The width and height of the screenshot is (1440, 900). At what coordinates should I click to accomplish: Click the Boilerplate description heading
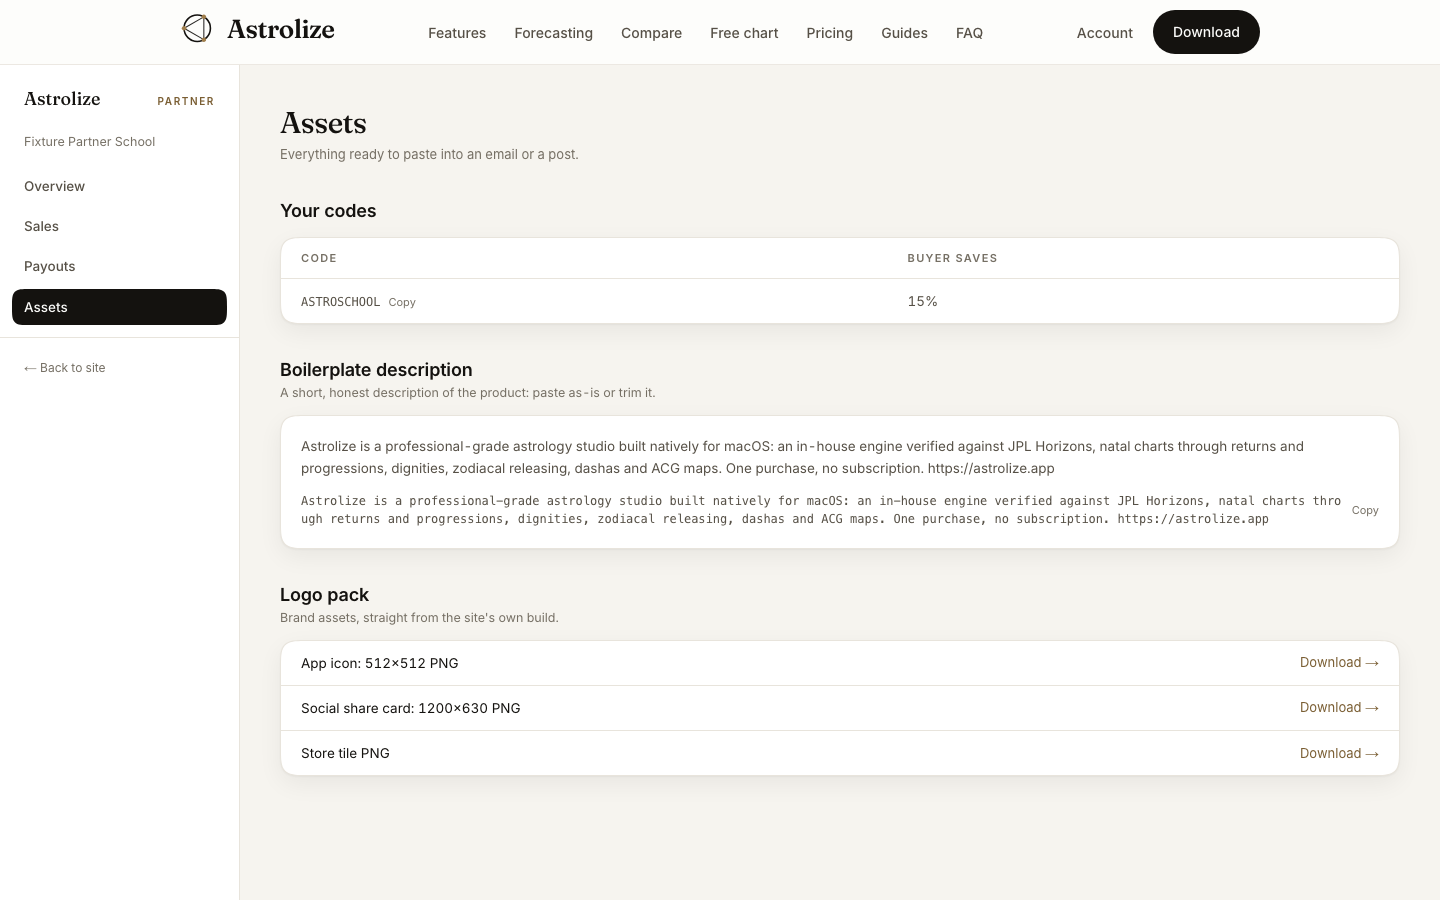[376, 370]
